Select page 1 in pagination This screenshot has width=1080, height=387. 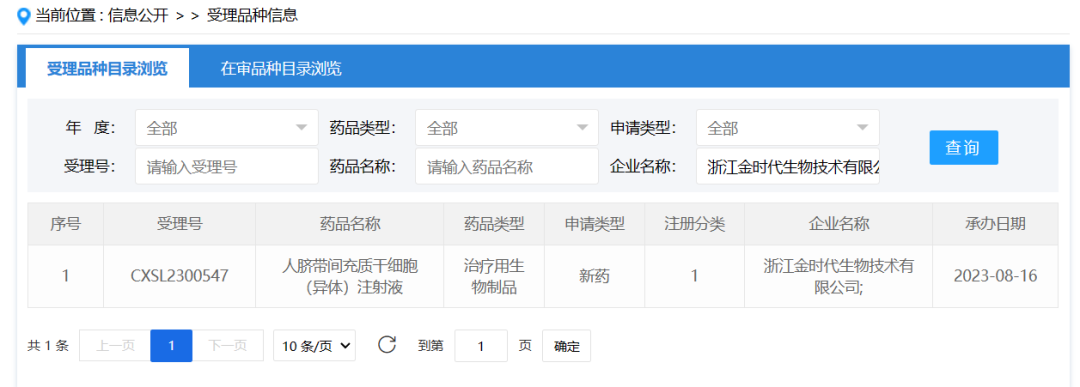[x=171, y=346]
